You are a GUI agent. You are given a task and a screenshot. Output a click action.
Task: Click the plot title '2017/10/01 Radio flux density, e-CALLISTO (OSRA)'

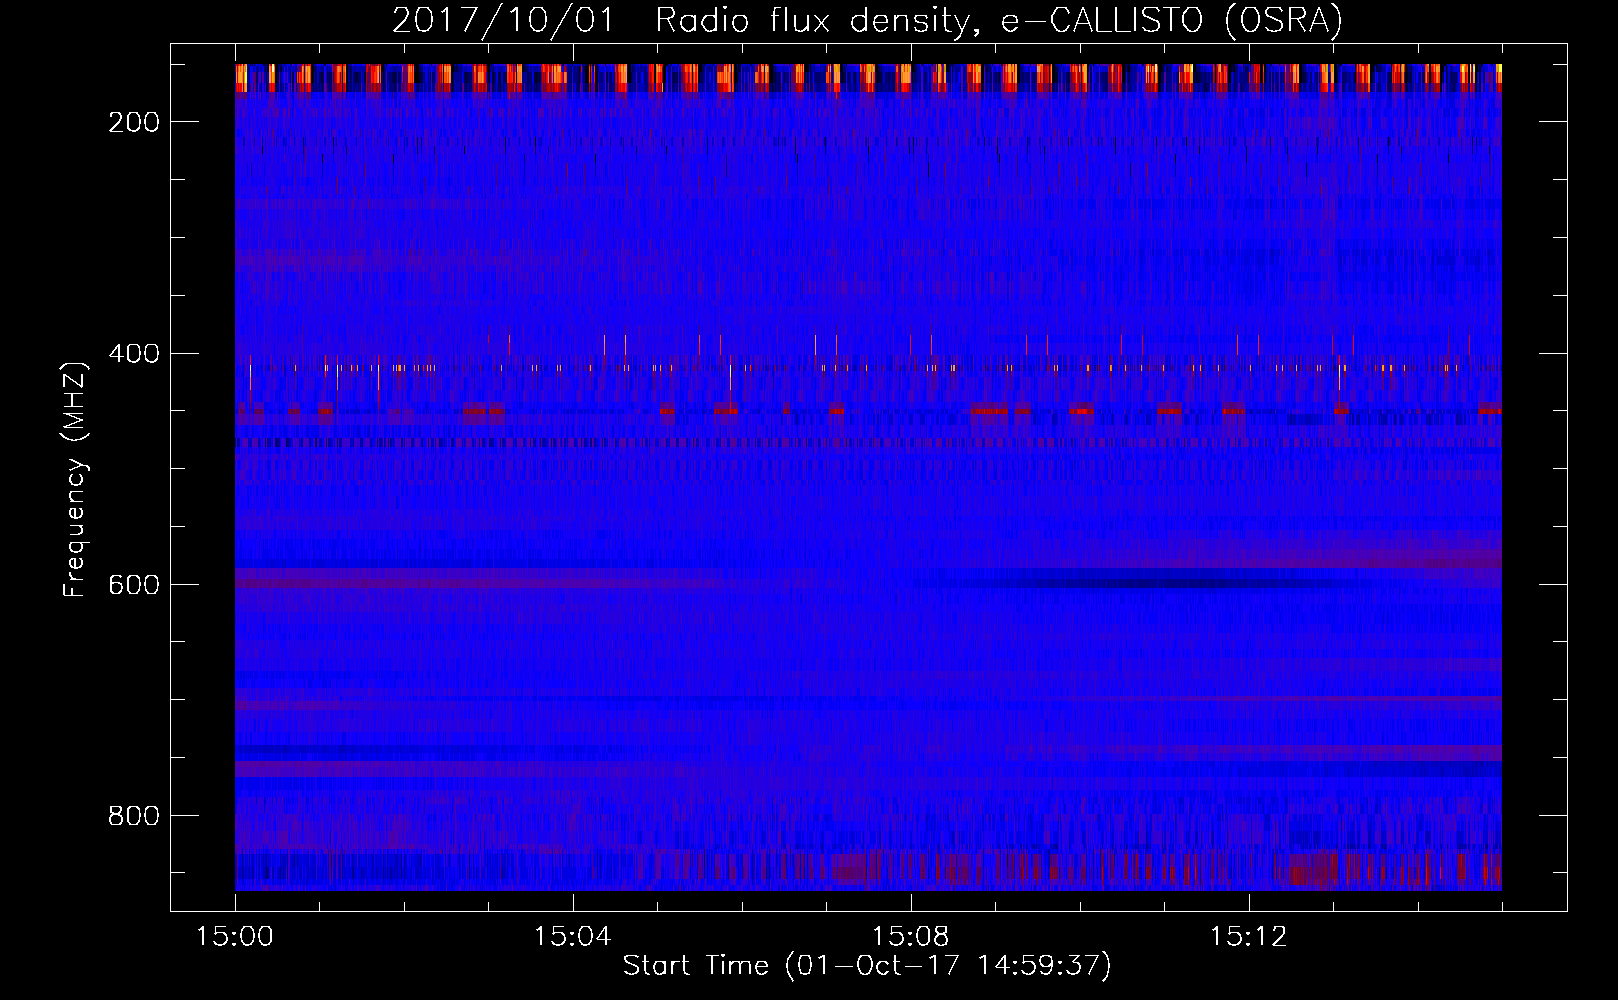pos(867,20)
